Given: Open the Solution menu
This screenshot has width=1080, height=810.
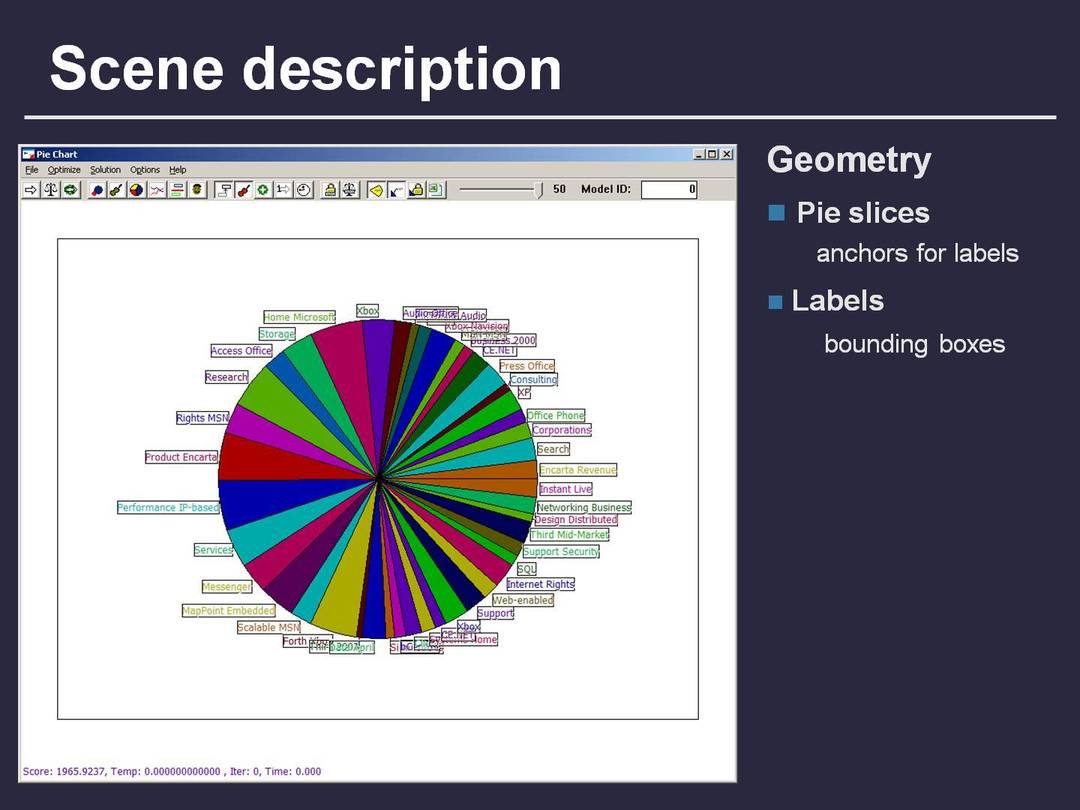Looking at the screenshot, I should pos(105,169).
